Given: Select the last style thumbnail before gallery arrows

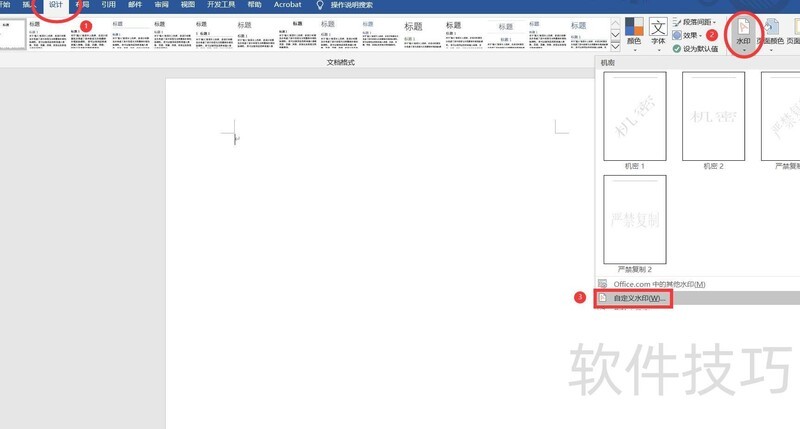Looking at the screenshot, I should 587,34.
